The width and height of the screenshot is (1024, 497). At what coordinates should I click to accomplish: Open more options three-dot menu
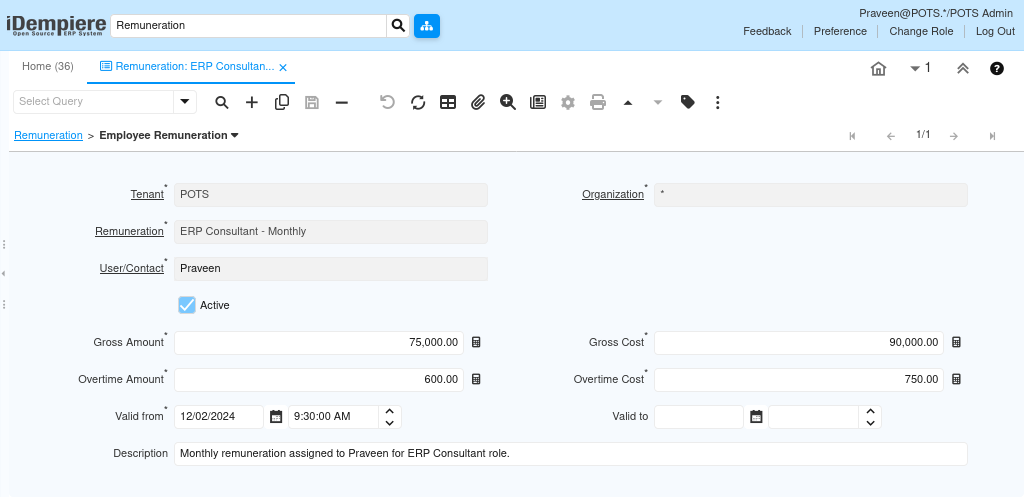pos(718,103)
